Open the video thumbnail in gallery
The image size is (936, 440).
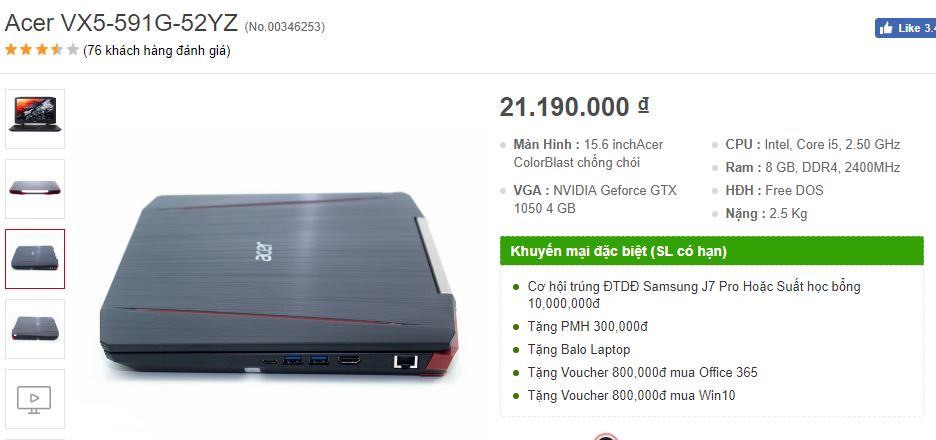pos(35,399)
